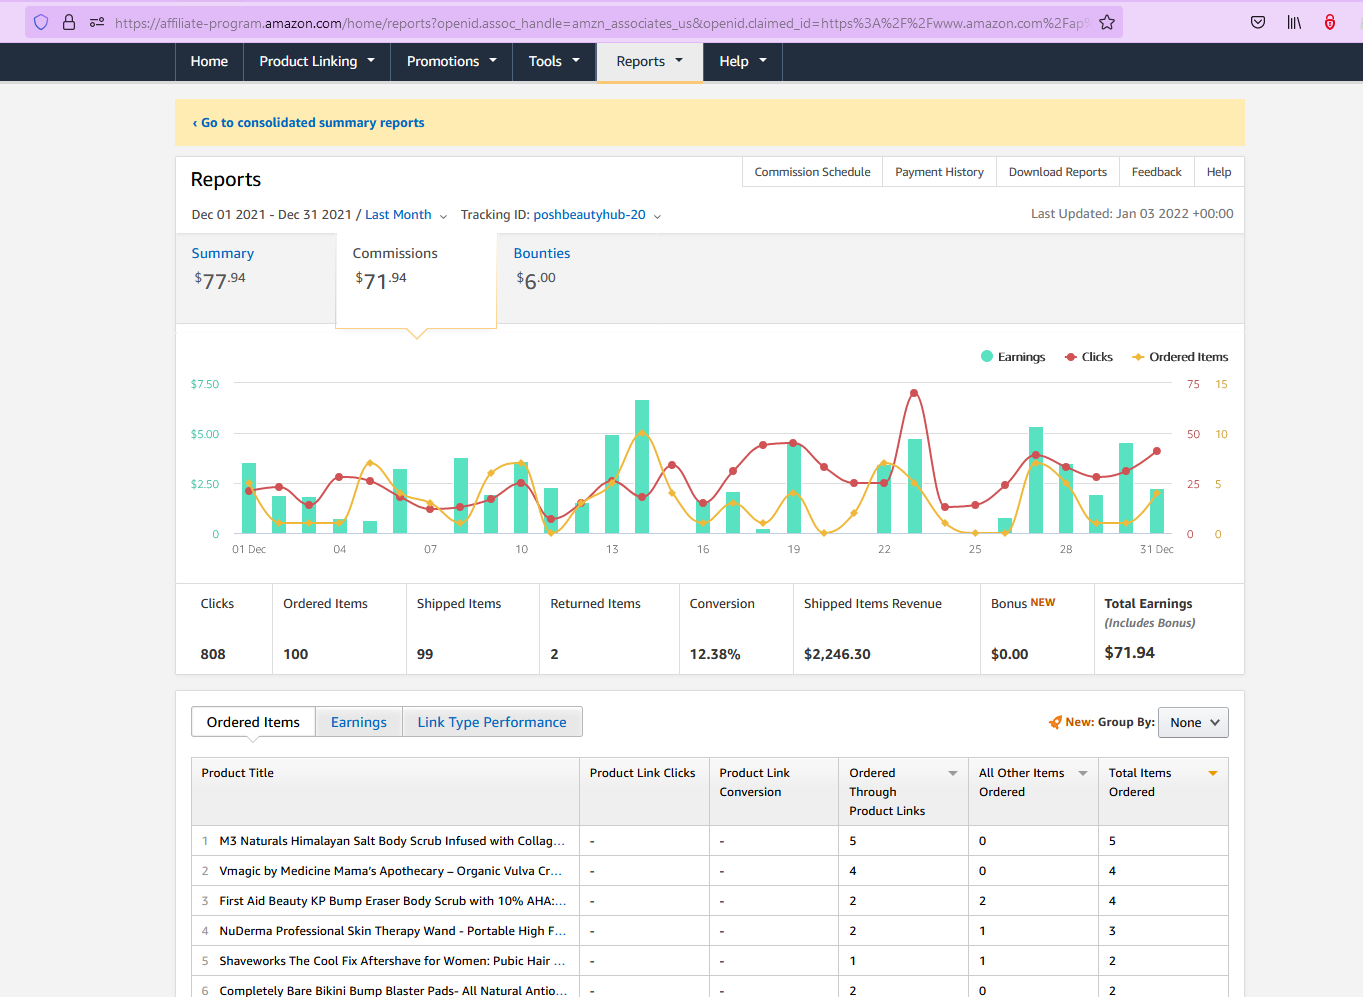
Task: Click the Firefox shield tracking protection icon
Action: click(41, 22)
